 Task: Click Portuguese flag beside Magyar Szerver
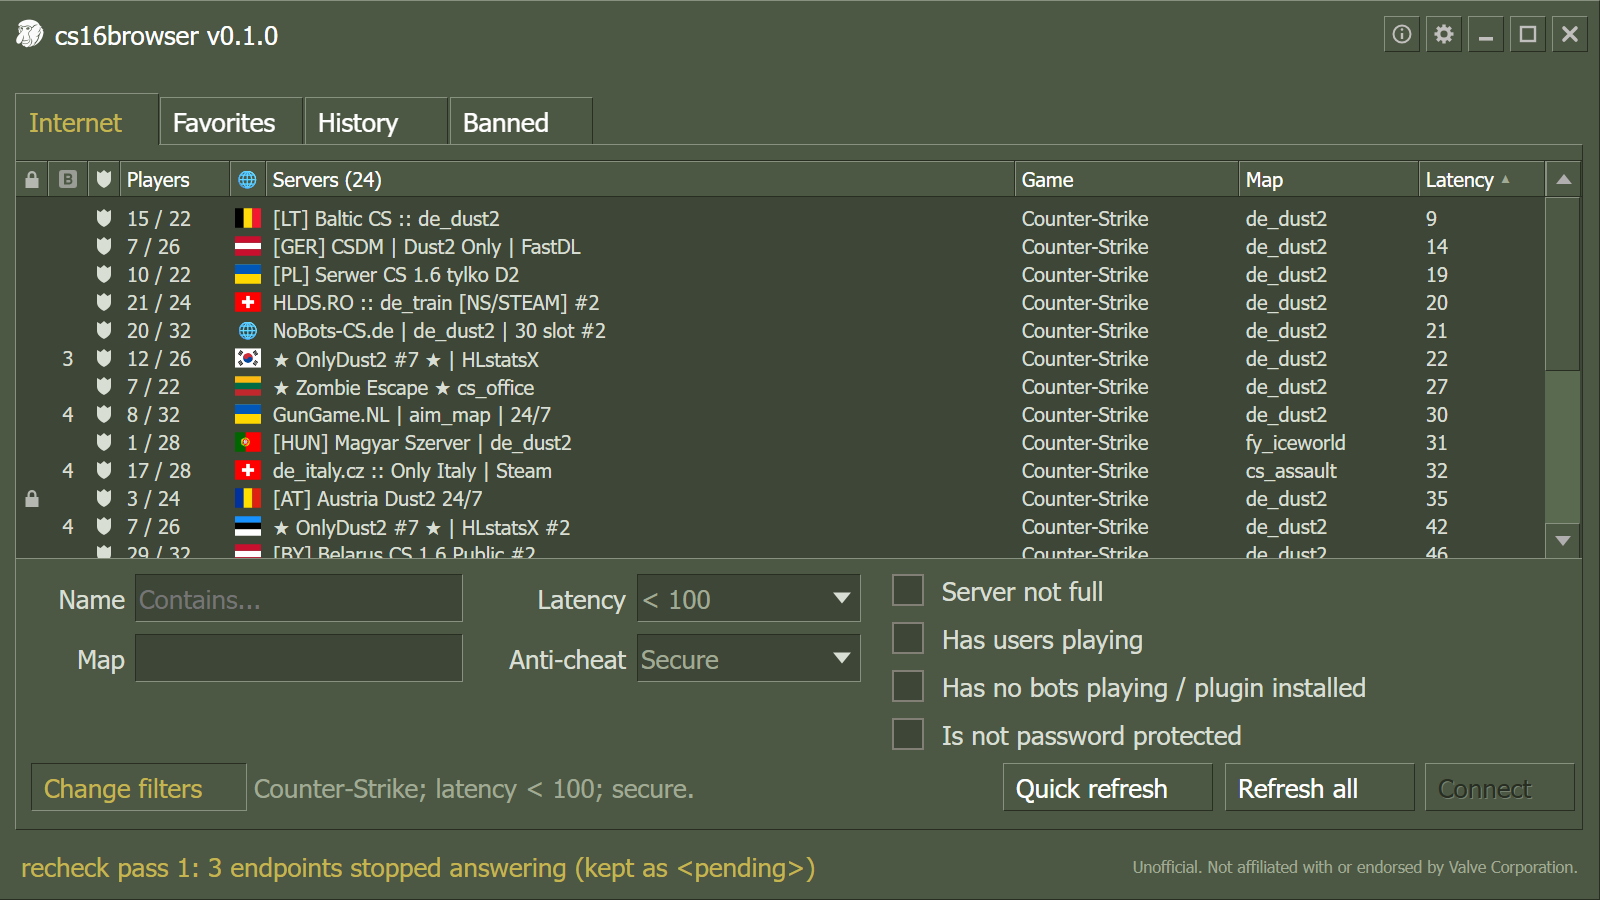[248, 442]
